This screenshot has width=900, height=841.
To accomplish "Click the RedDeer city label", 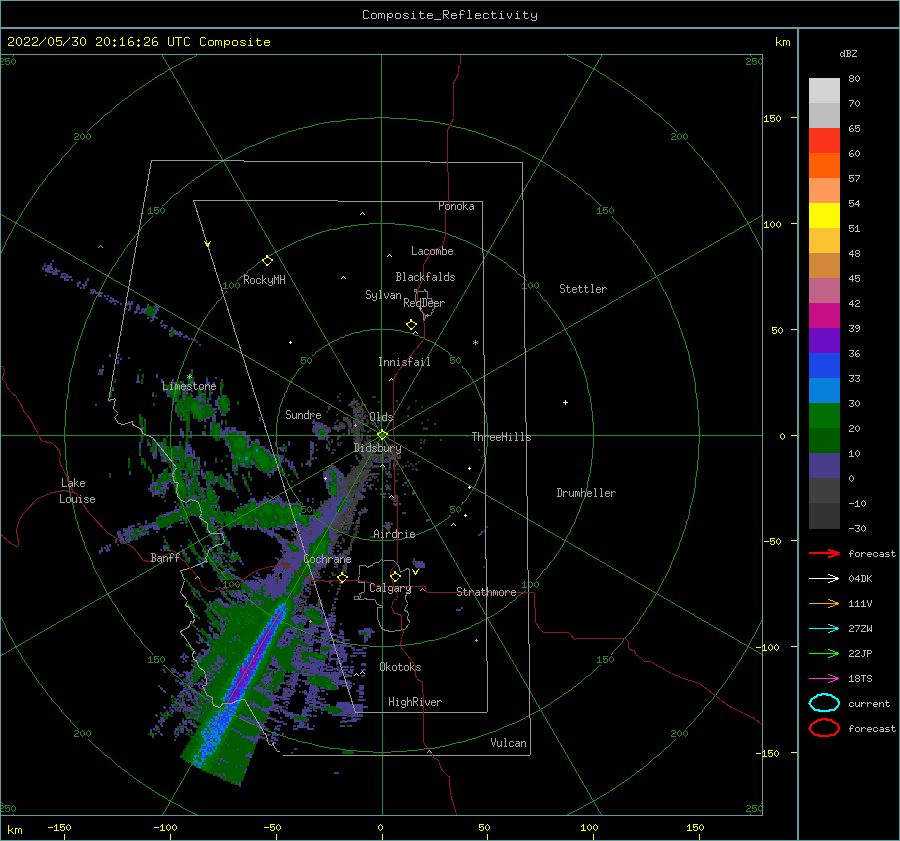I will [424, 303].
